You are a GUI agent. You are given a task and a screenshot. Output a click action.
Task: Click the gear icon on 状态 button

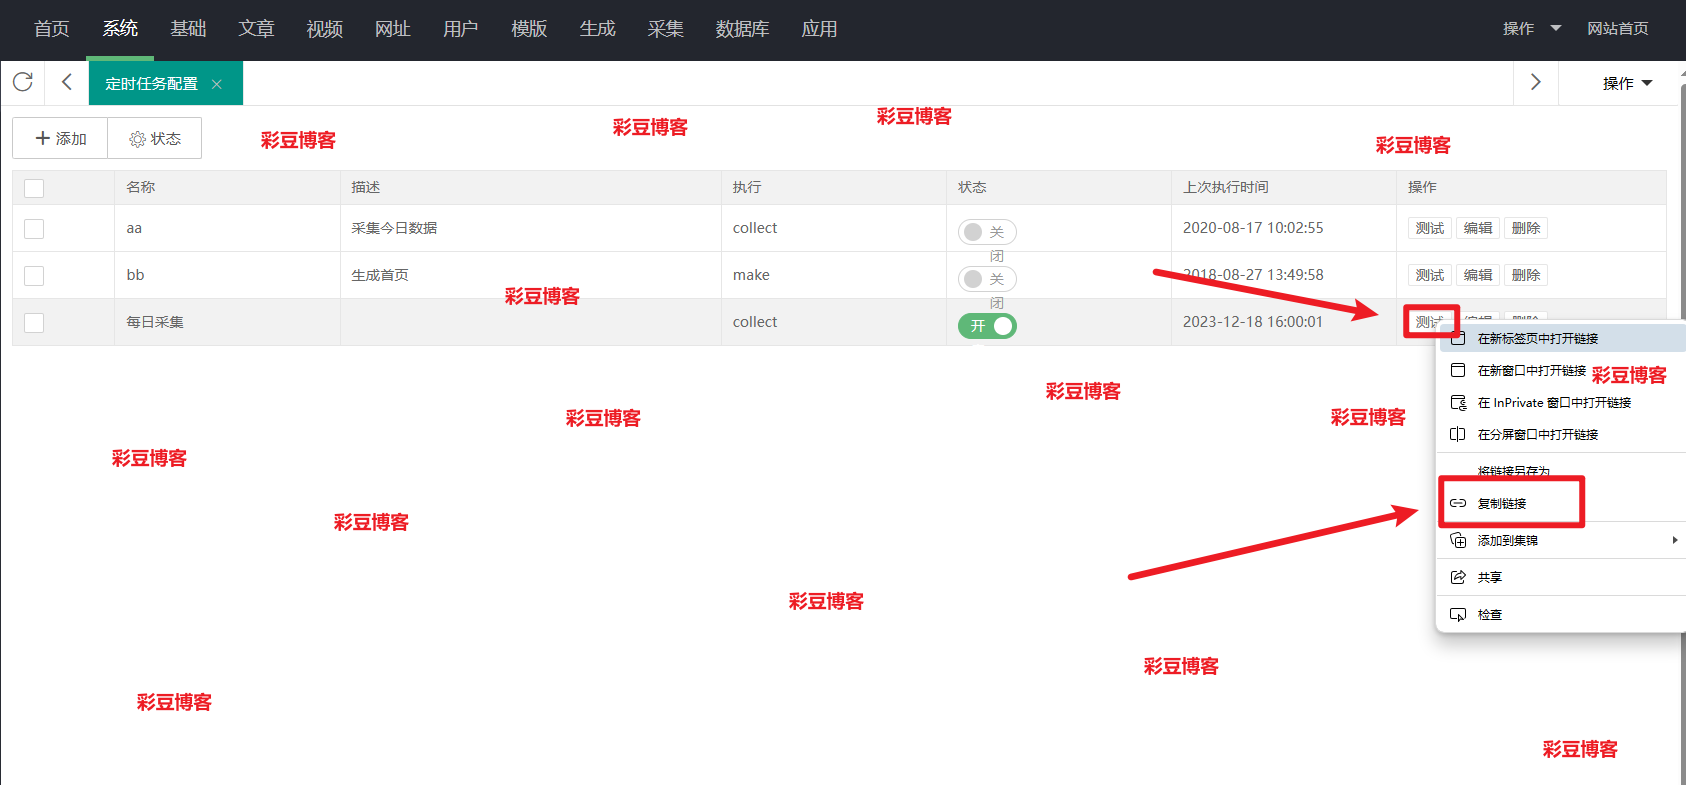tap(138, 139)
